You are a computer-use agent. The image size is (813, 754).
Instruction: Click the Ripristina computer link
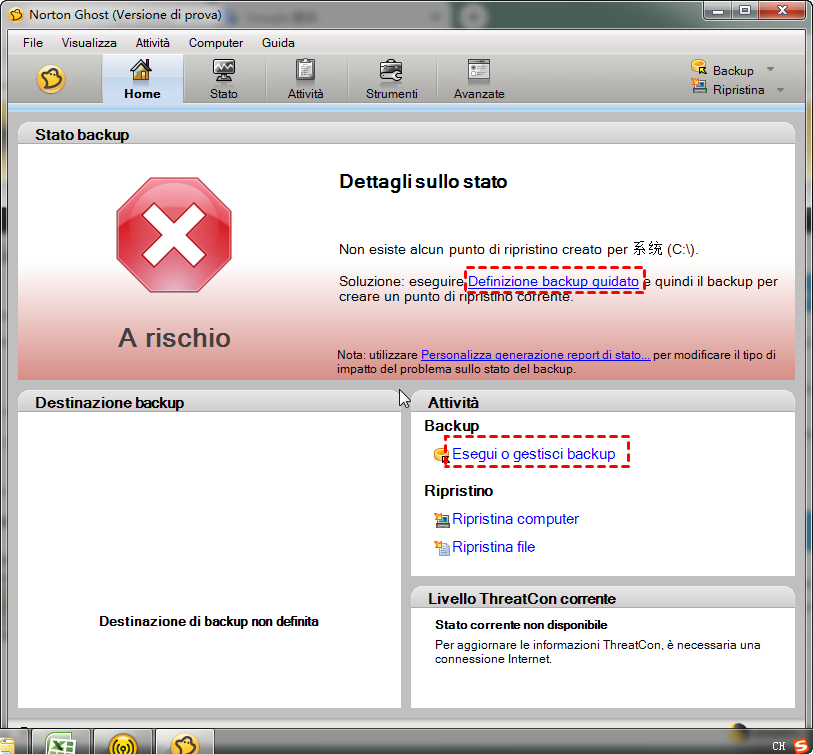(x=515, y=519)
